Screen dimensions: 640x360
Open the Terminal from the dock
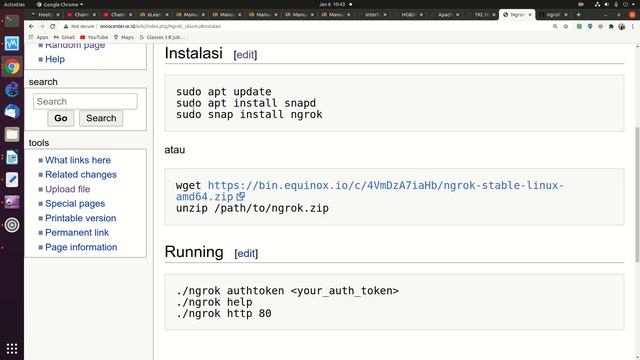coord(12,20)
